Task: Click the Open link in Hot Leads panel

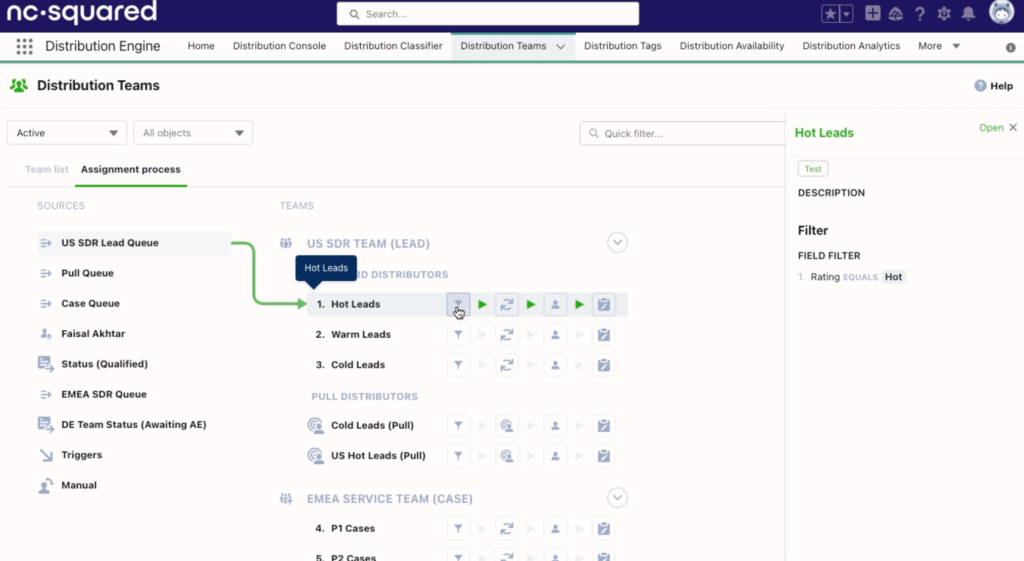Action: pyautogui.click(x=991, y=127)
